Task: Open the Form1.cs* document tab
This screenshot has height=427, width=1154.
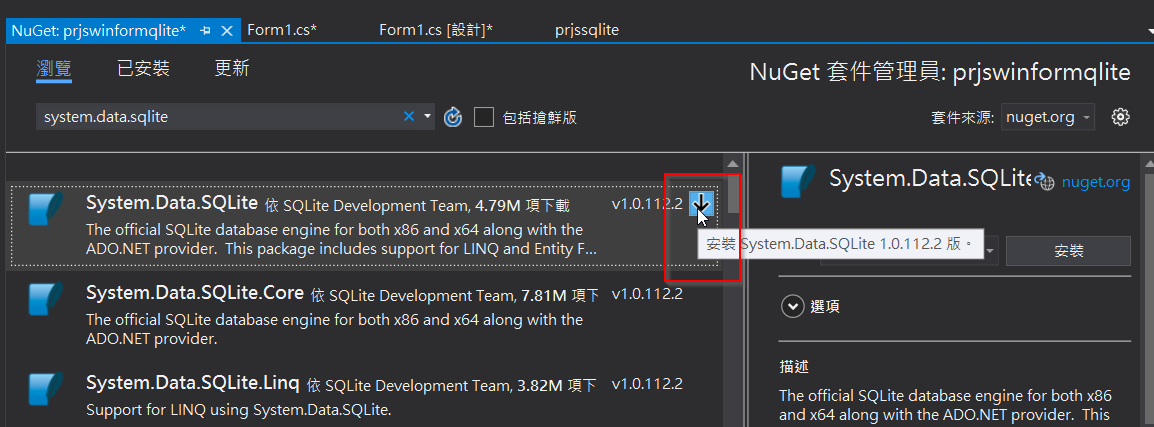Action: point(282,30)
